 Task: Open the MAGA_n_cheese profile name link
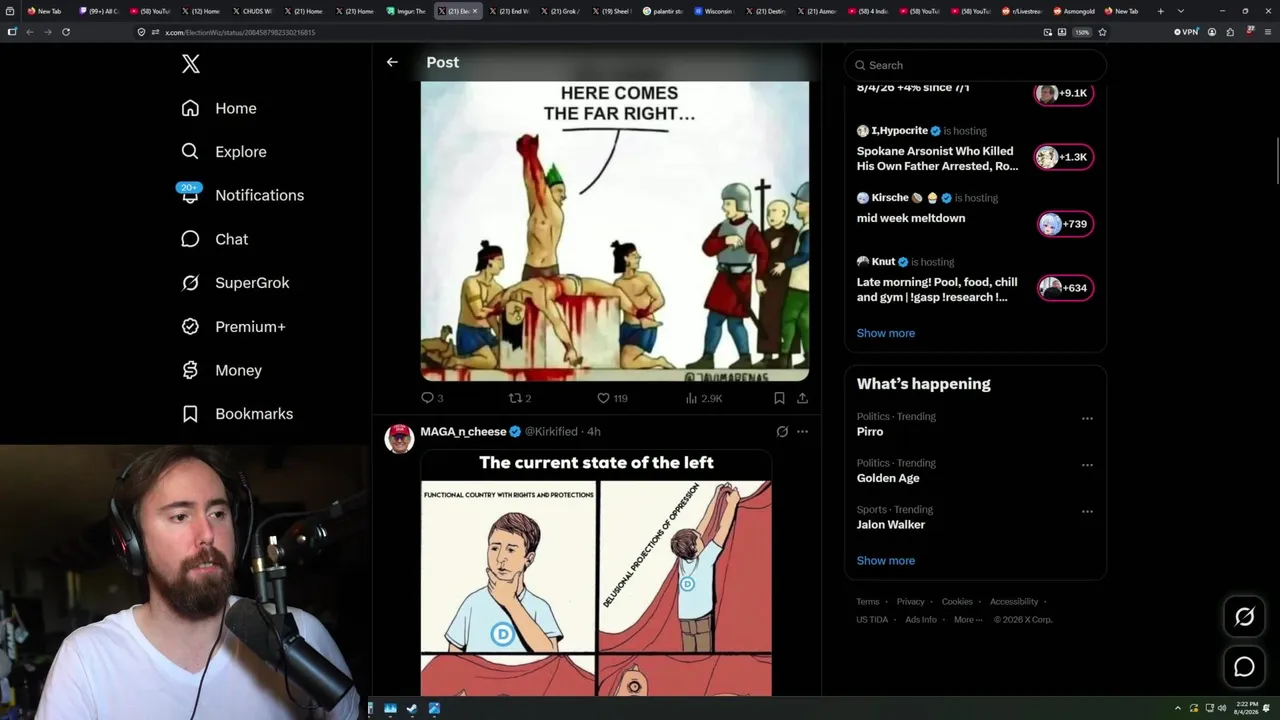pos(463,432)
